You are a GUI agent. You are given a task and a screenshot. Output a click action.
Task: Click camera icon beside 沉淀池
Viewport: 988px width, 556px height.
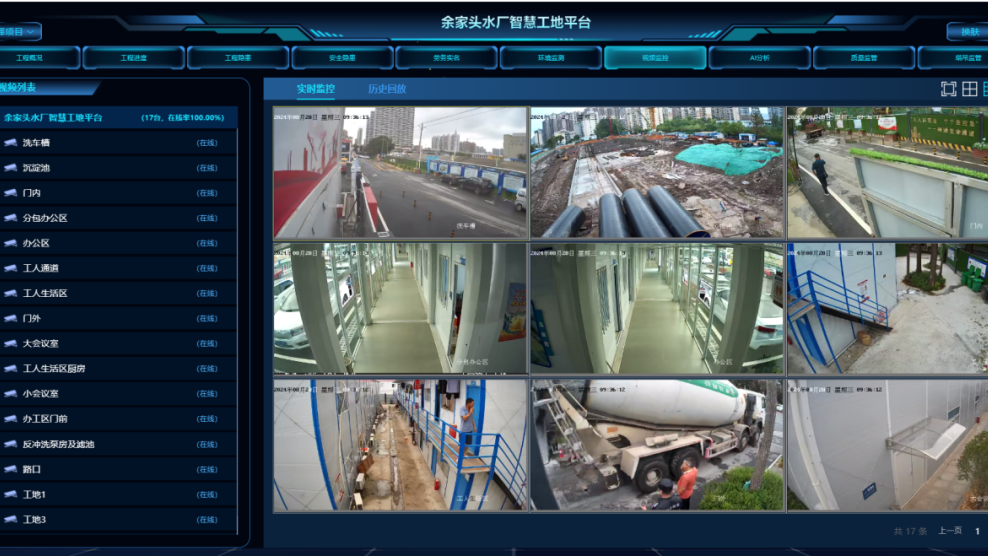(11, 168)
